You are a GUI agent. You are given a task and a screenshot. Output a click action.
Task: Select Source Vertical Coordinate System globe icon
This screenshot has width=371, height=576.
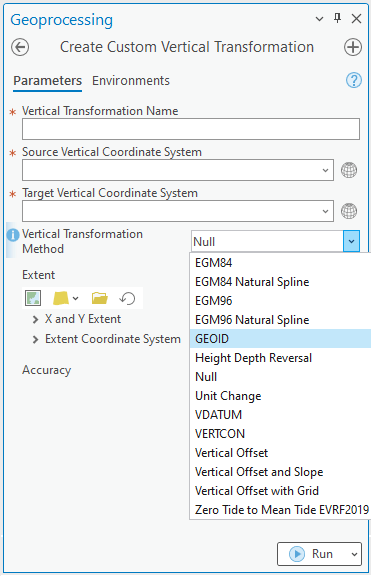click(349, 170)
